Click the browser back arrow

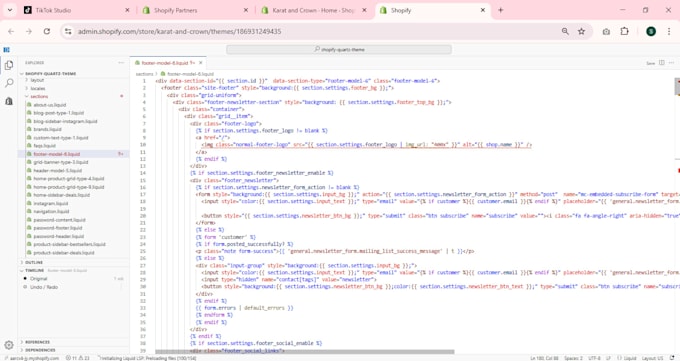11,31
